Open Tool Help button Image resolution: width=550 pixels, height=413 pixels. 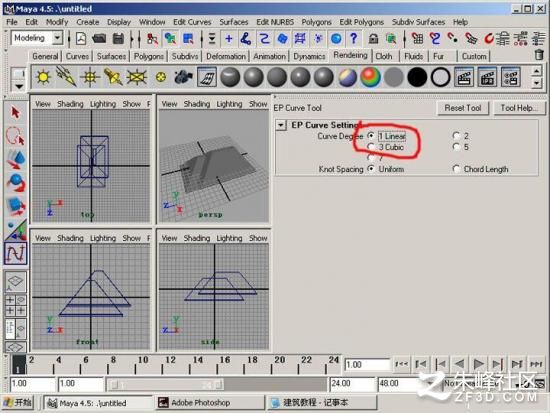pos(519,108)
